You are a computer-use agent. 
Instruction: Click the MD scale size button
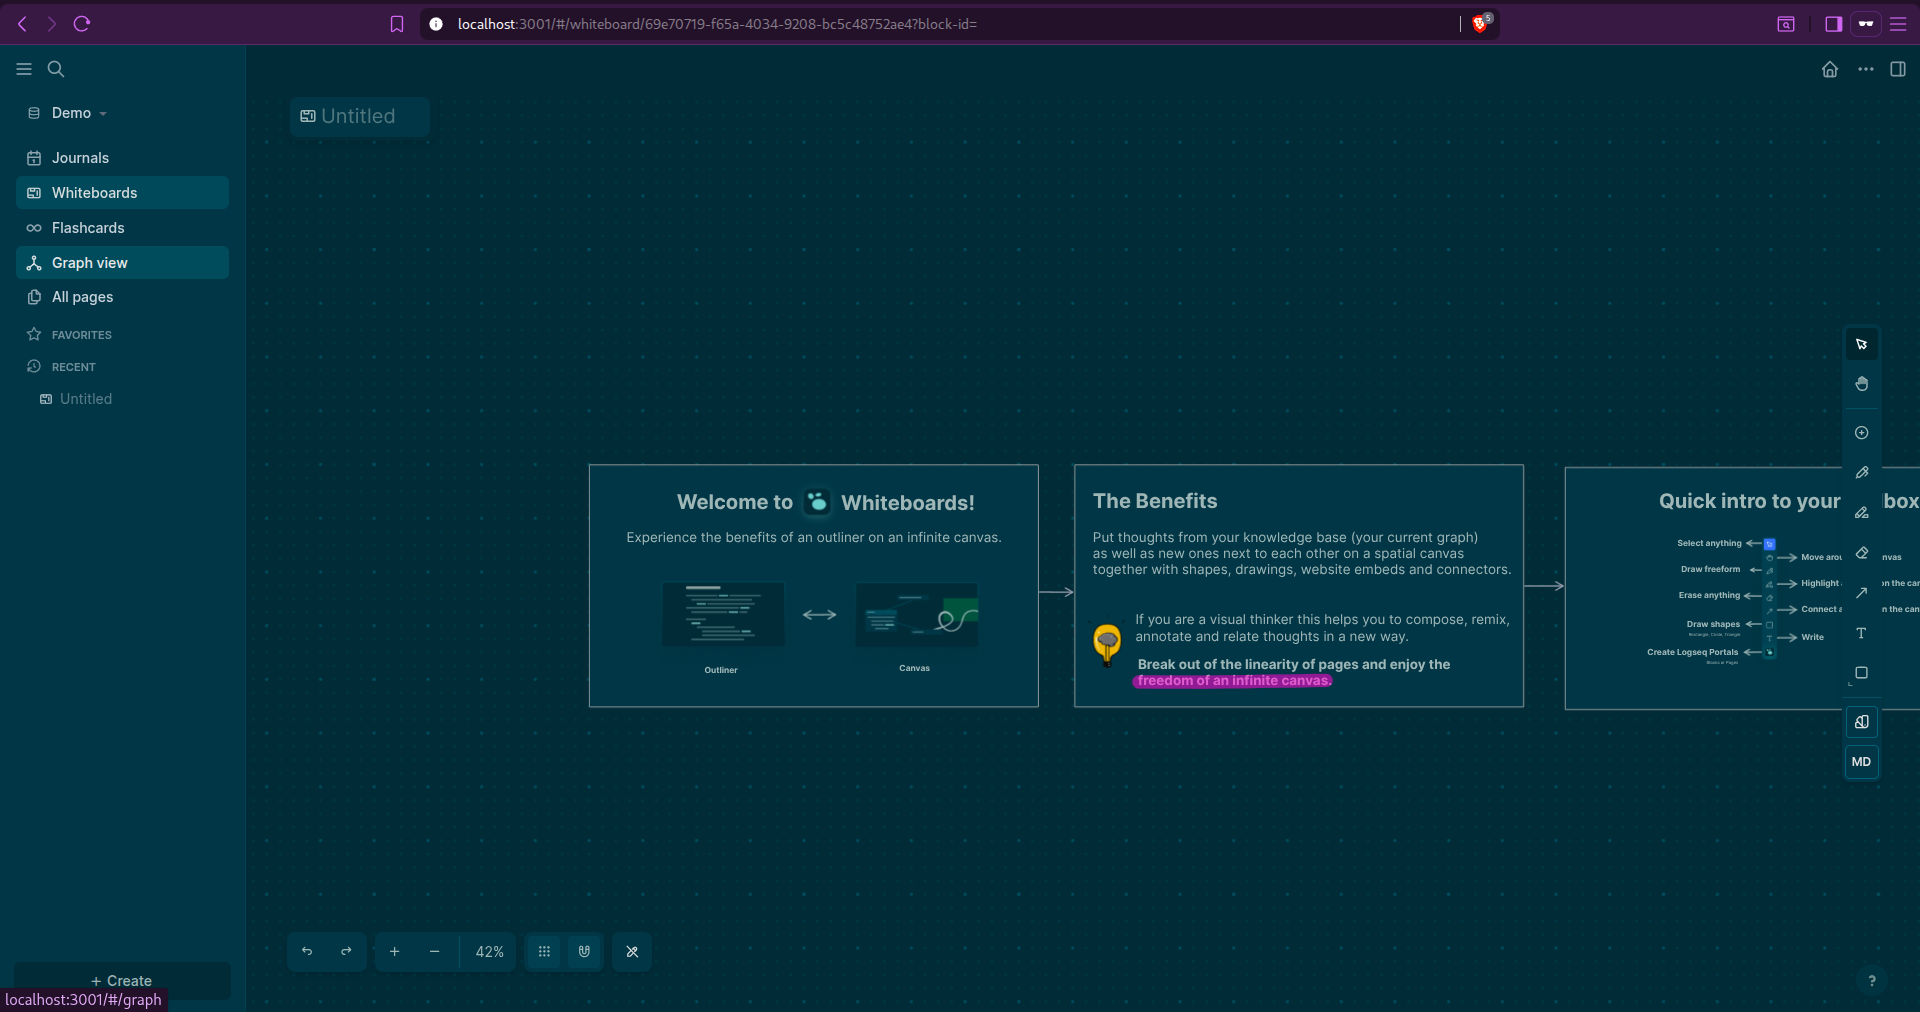point(1861,762)
